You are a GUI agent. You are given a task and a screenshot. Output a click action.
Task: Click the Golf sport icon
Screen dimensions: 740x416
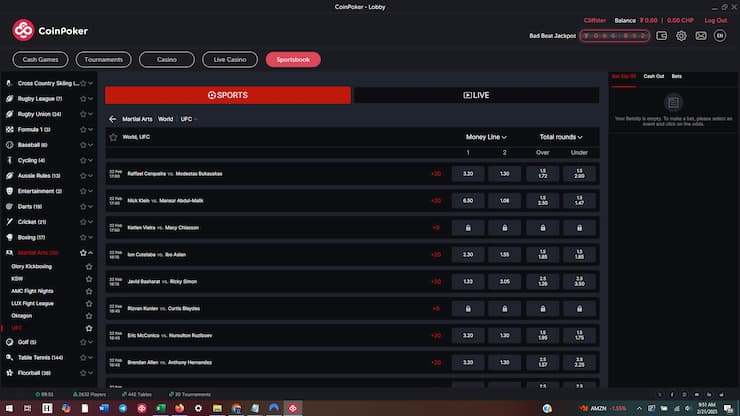click(9, 342)
